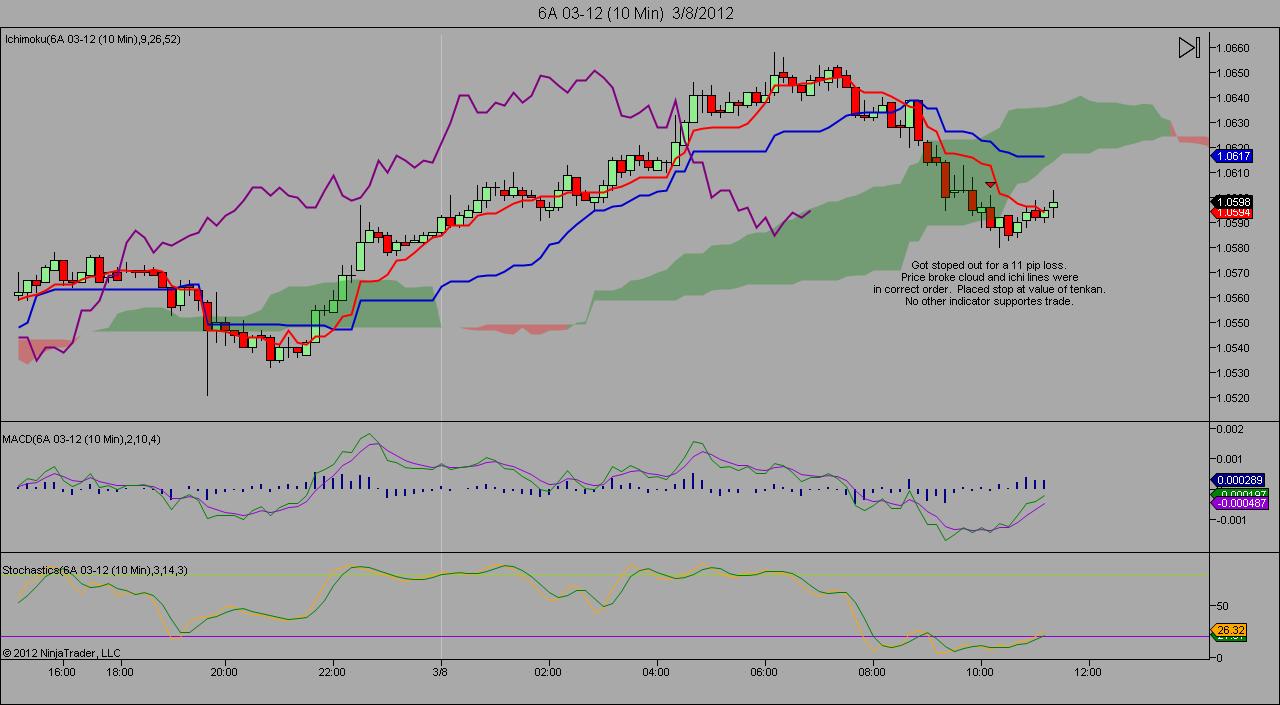1280x705 pixels.
Task: Click the 1.0570 price axis label
Action: tap(1233, 273)
